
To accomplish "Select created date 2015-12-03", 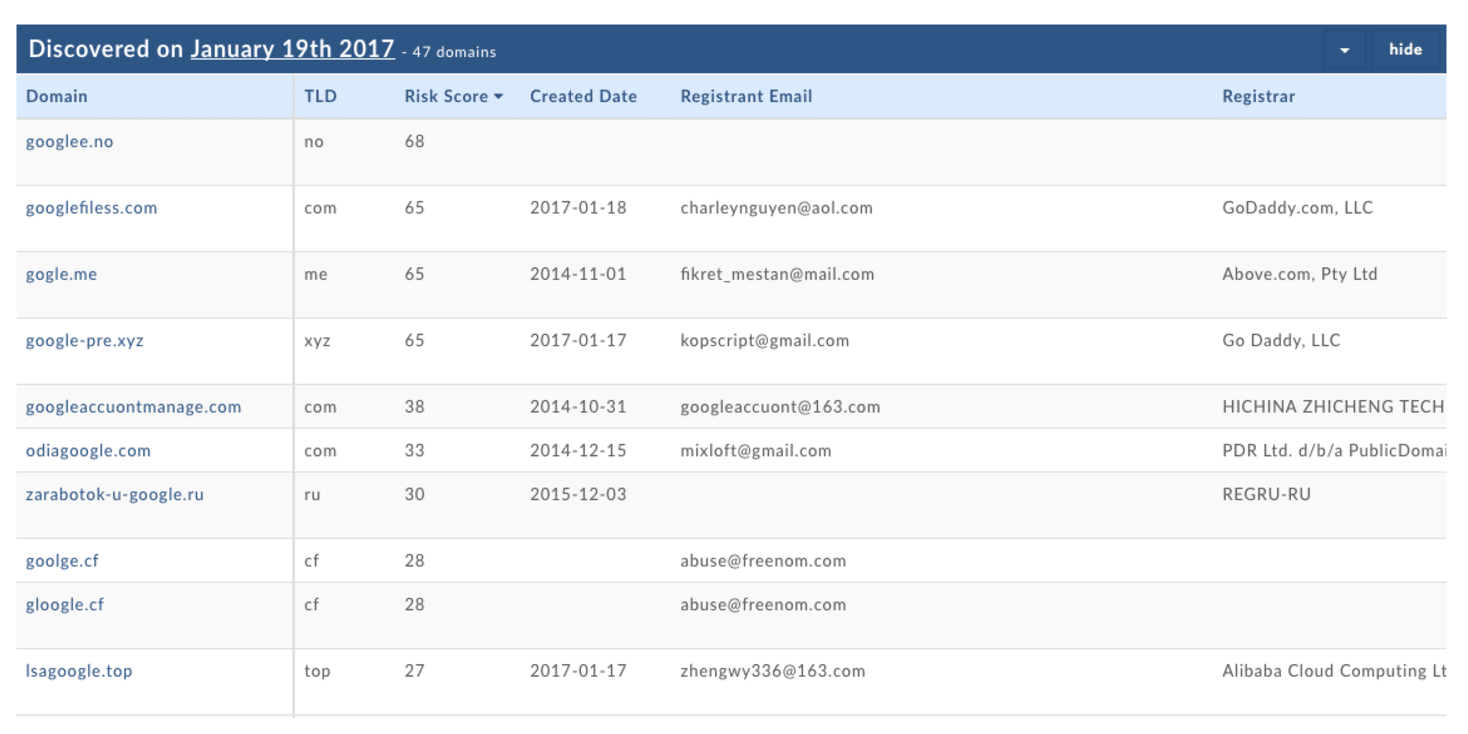I will tap(578, 494).
